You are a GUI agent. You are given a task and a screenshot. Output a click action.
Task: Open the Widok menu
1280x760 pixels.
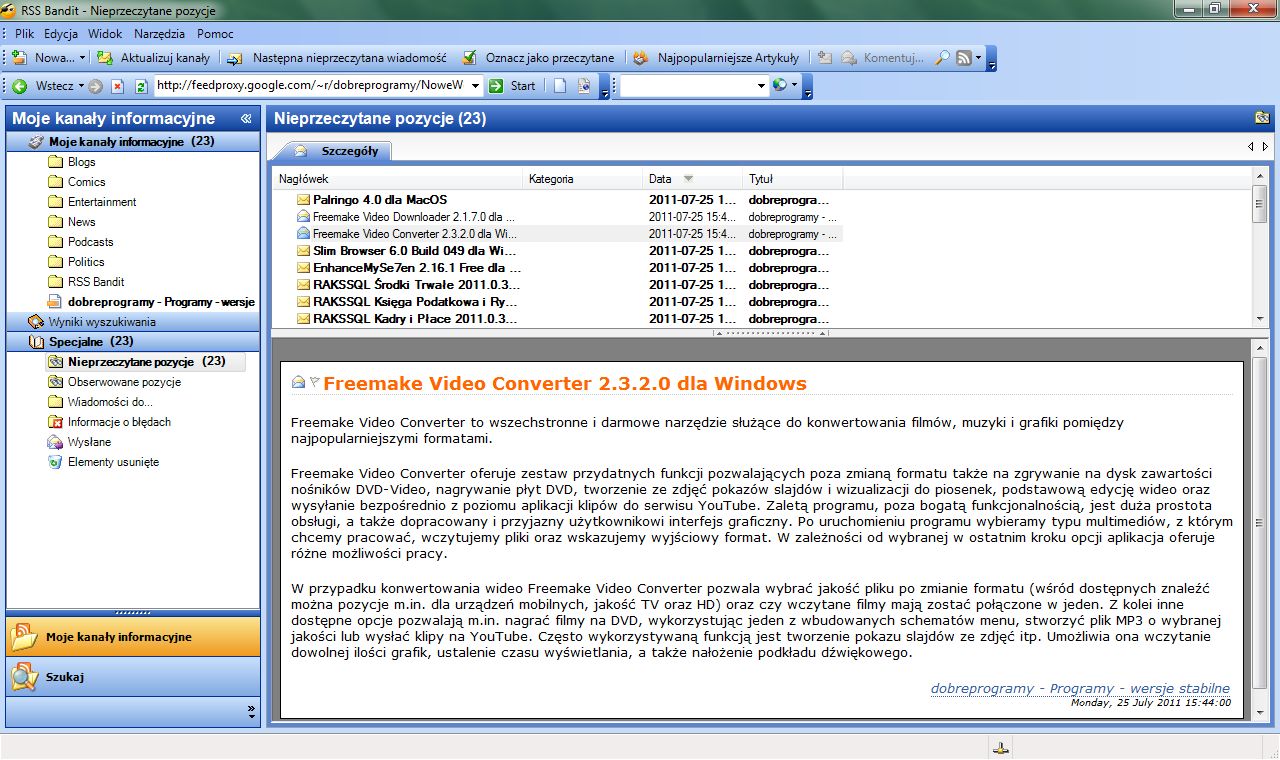(x=105, y=33)
